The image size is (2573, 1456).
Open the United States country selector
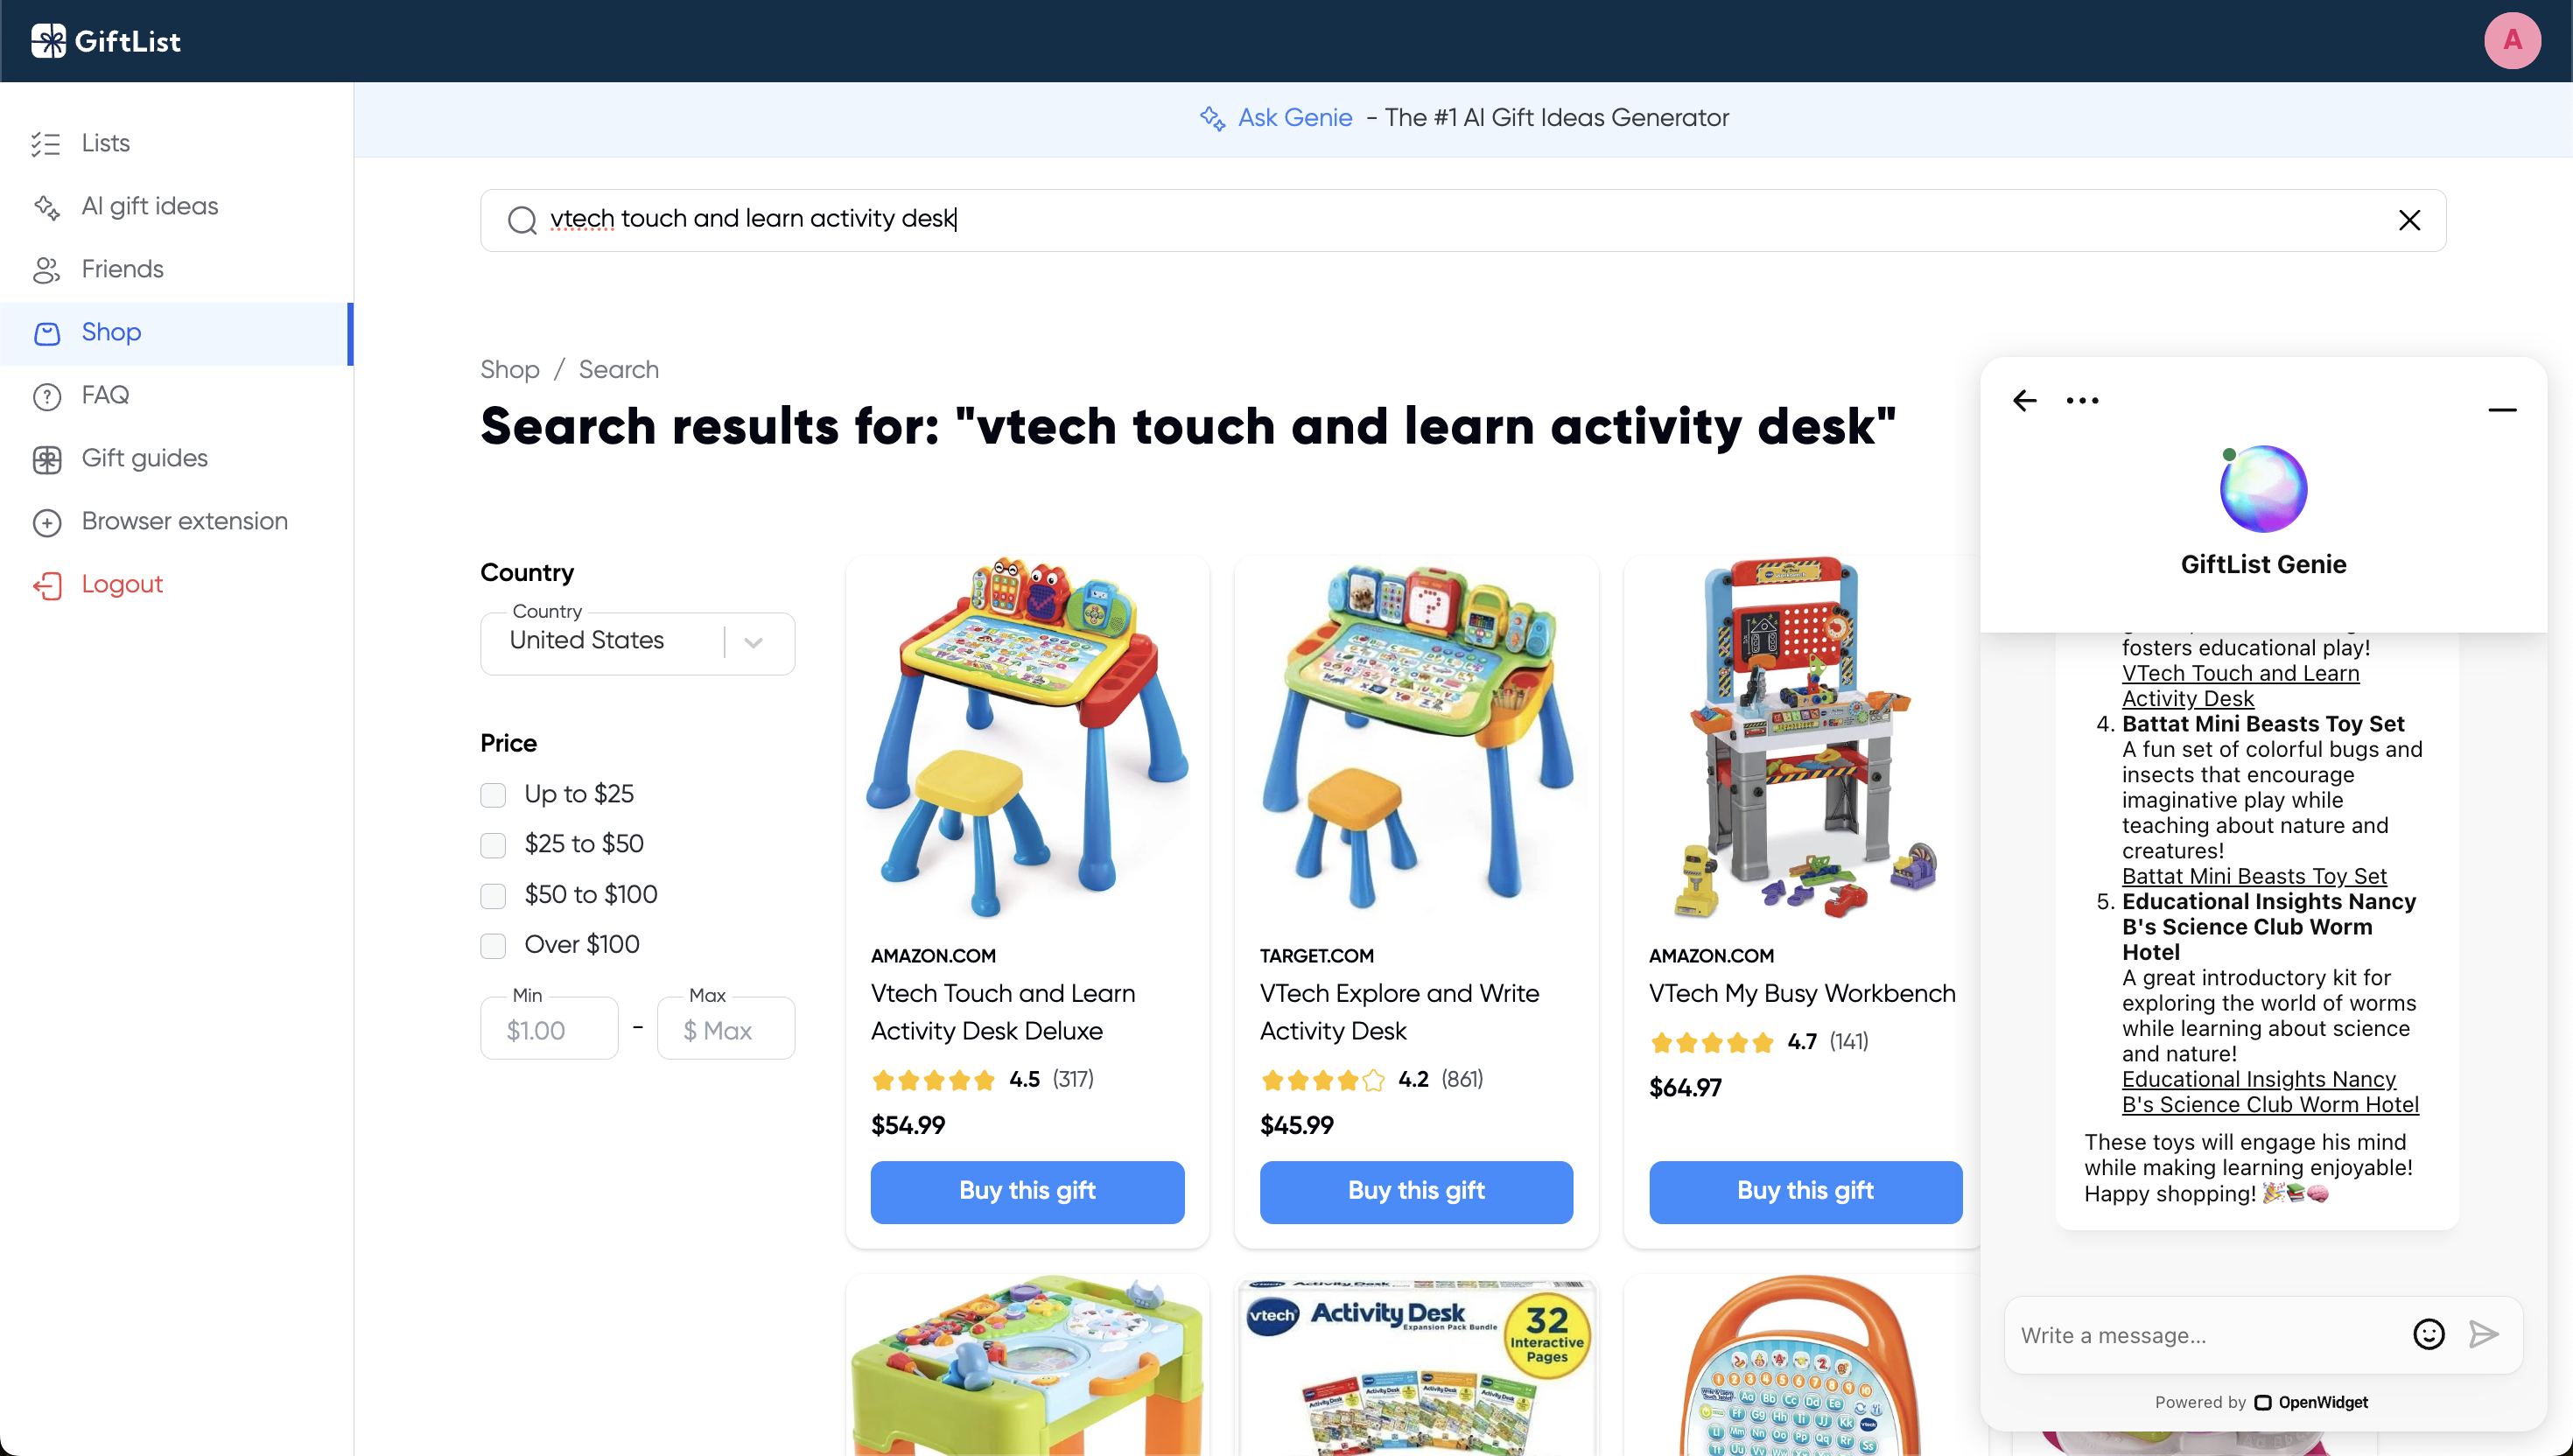pyautogui.click(x=637, y=642)
